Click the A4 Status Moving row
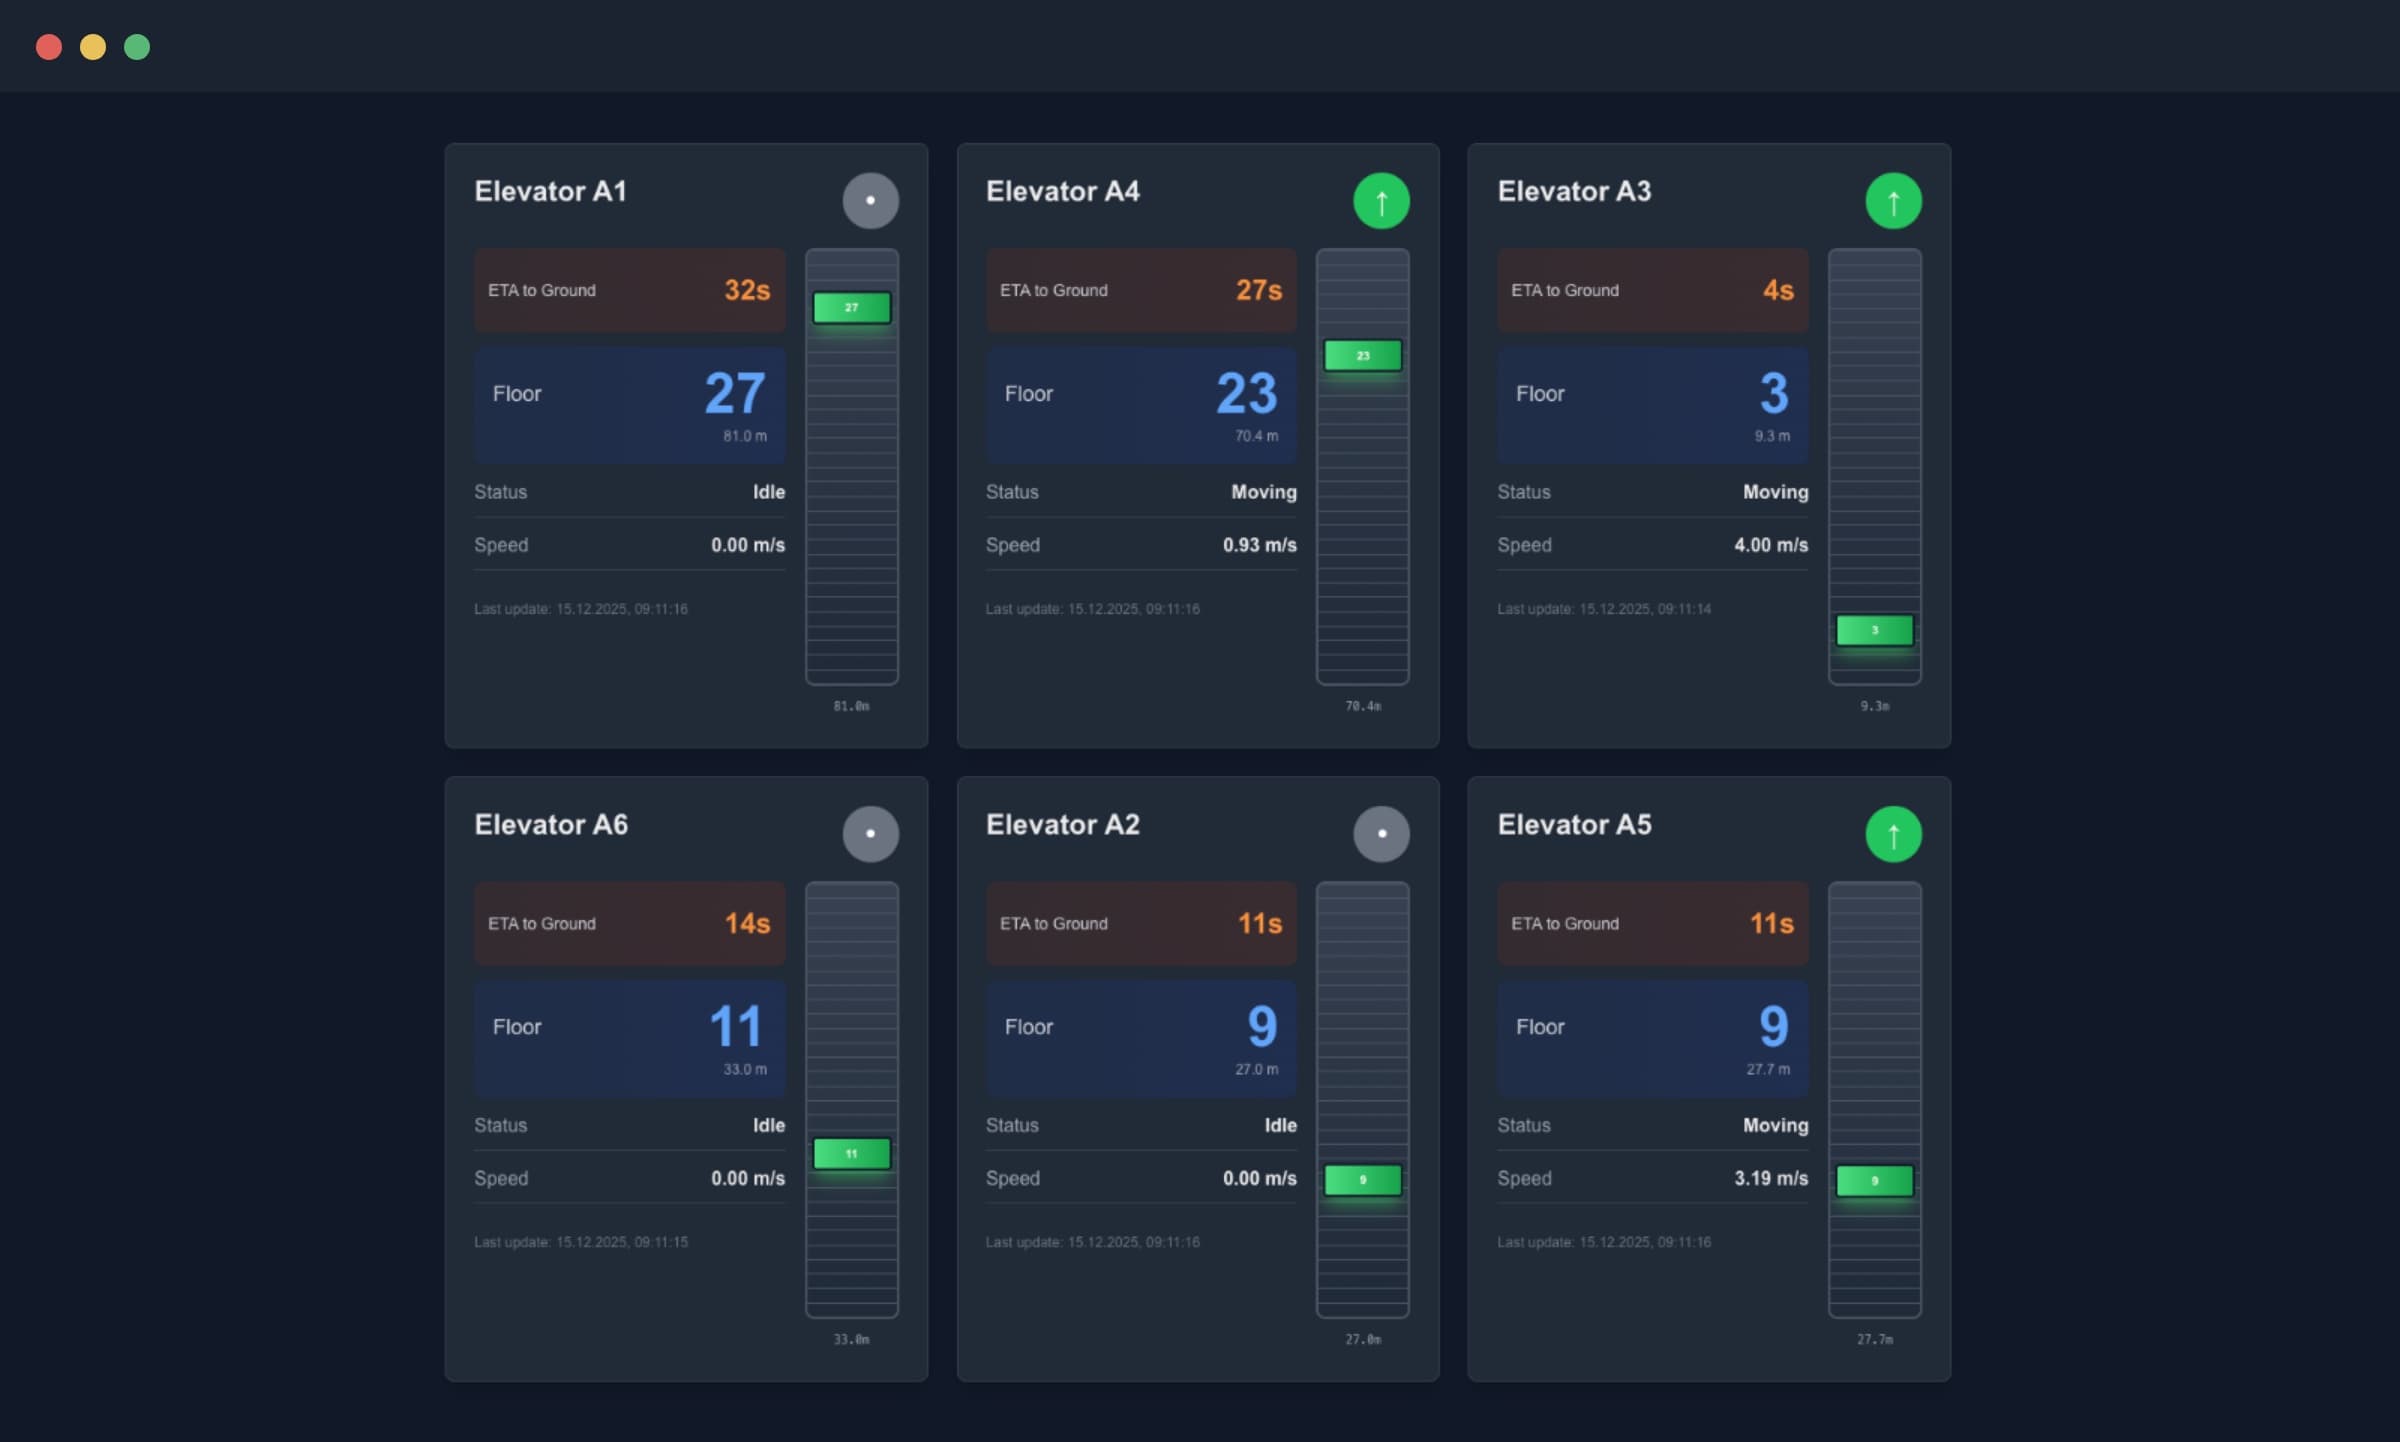The width and height of the screenshot is (2400, 1442). (1141, 492)
